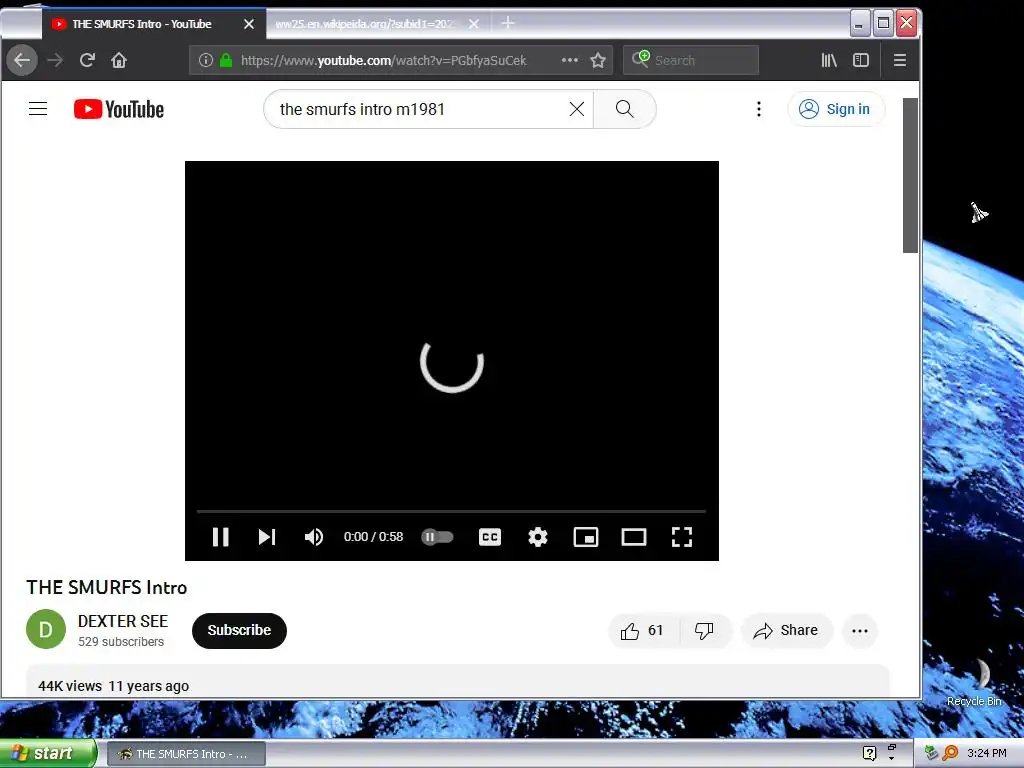Open YouTube settings three-dot menu
The width and height of the screenshot is (1024, 768).
click(x=758, y=109)
